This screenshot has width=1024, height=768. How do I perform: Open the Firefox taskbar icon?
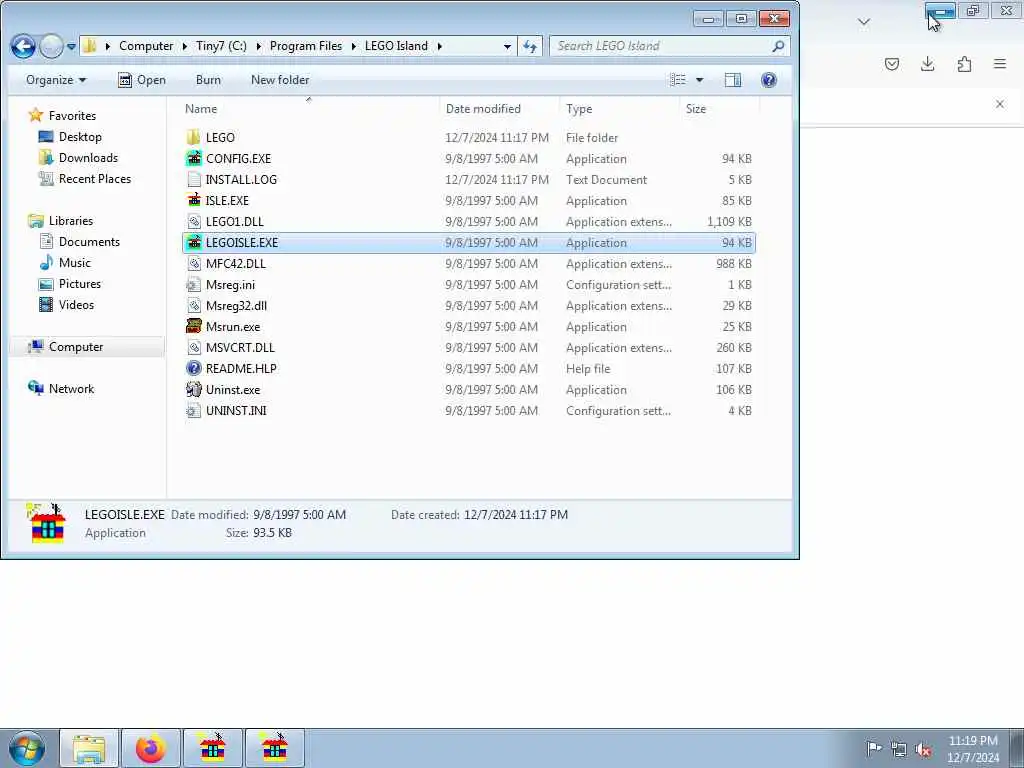[150, 748]
